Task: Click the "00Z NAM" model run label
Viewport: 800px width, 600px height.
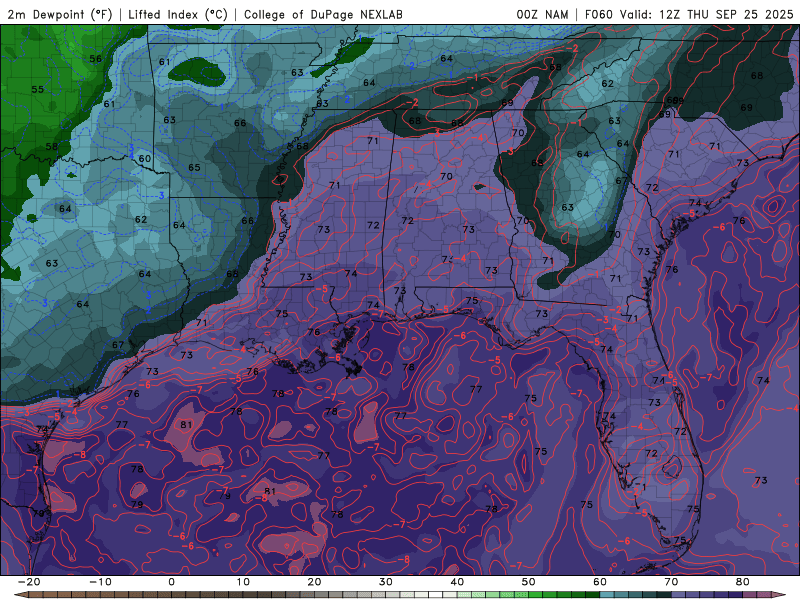Action: pyautogui.click(x=542, y=14)
